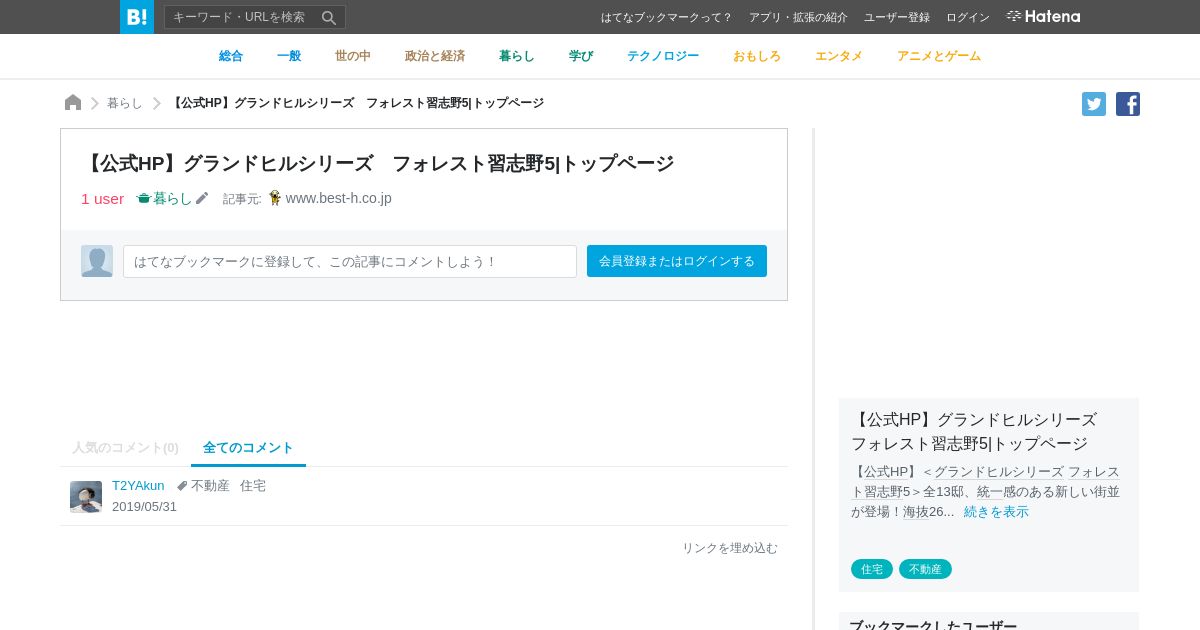Image resolution: width=1200 pixels, height=630 pixels.
Task: Share page on Facebook
Action: (1128, 104)
